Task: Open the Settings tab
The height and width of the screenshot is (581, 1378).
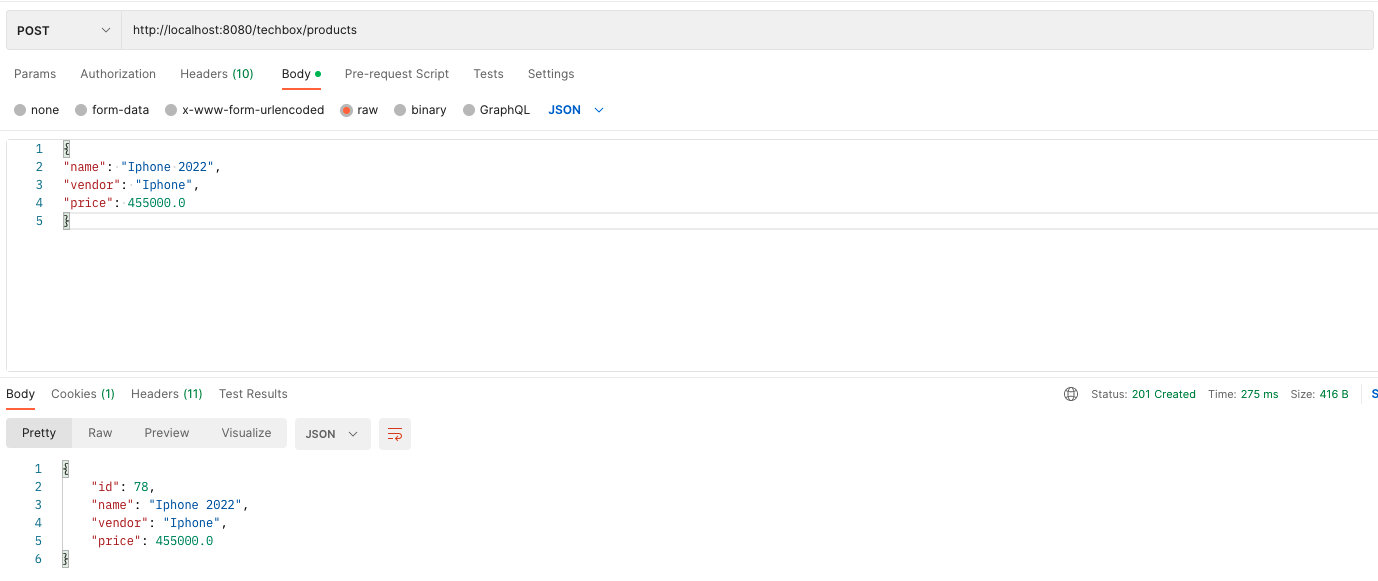Action: click(x=551, y=74)
